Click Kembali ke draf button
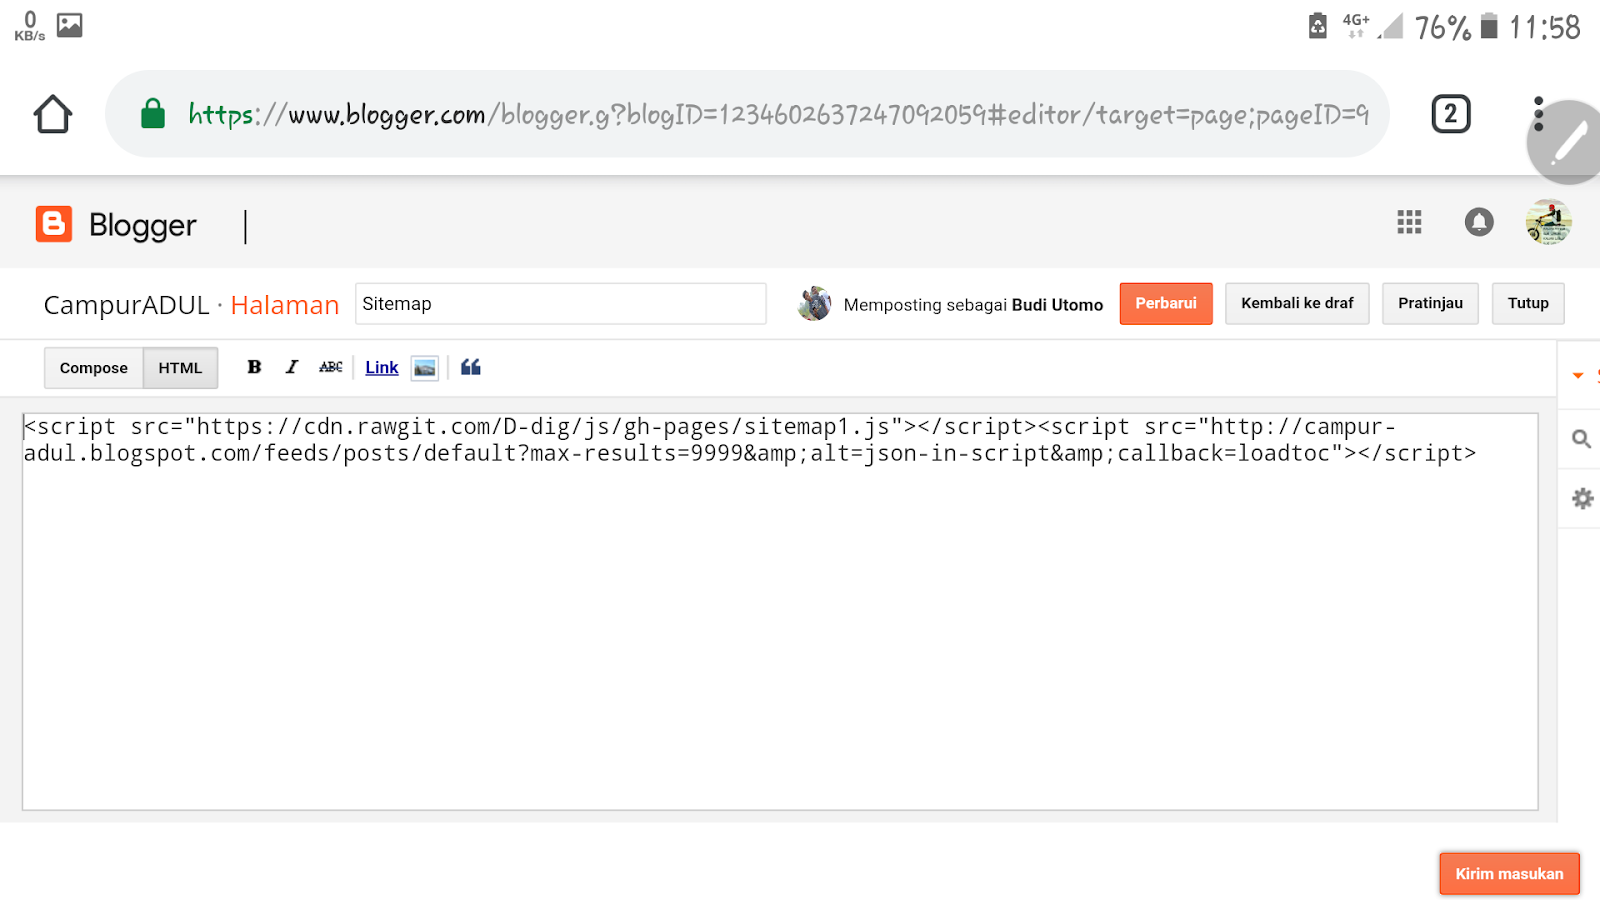The height and width of the screenshot is (900, 1600). pyautogui.click(x=1297, y=303)
